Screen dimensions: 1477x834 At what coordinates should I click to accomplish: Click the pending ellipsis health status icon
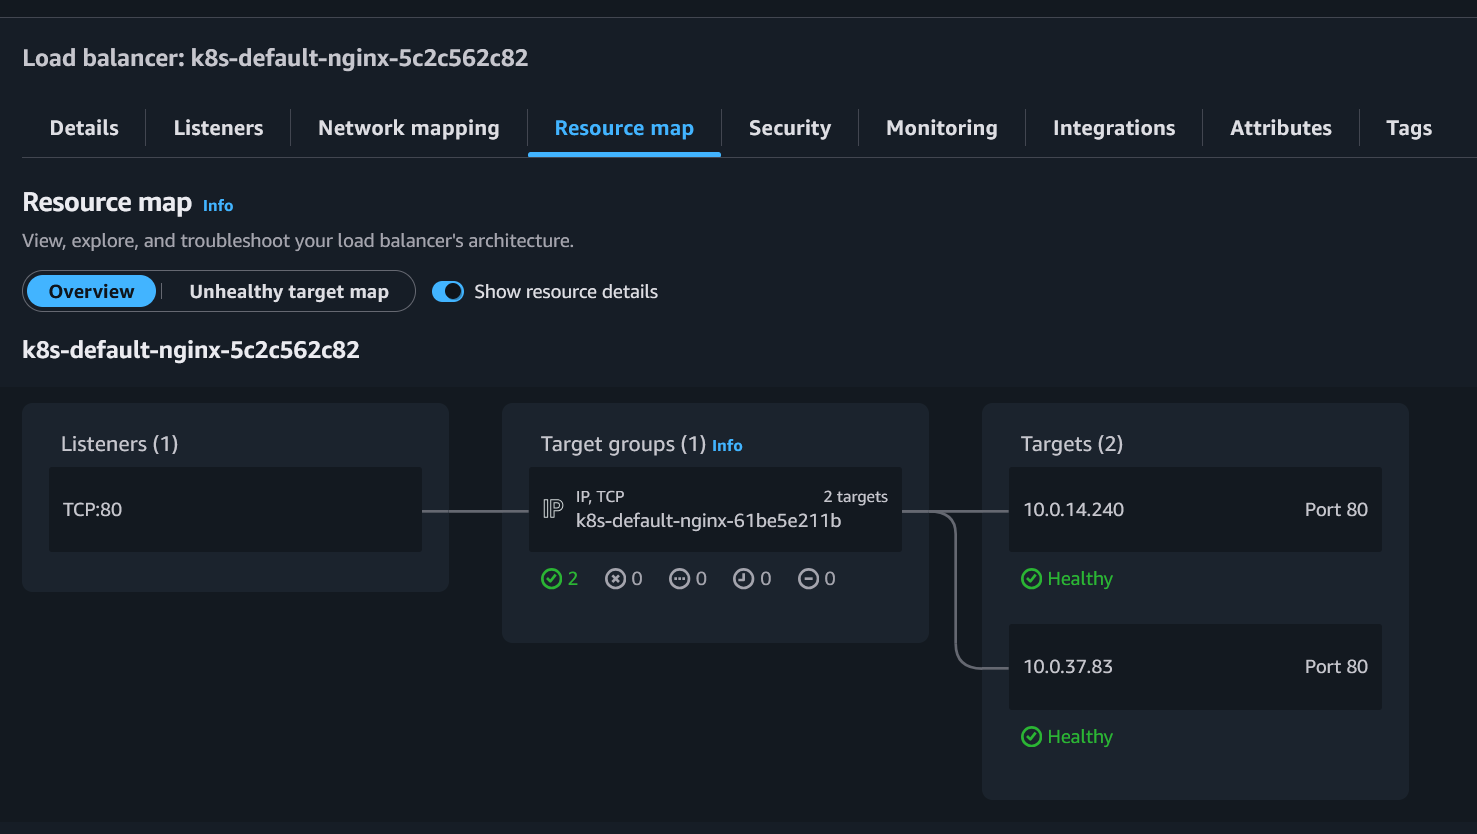coord(679,578)
